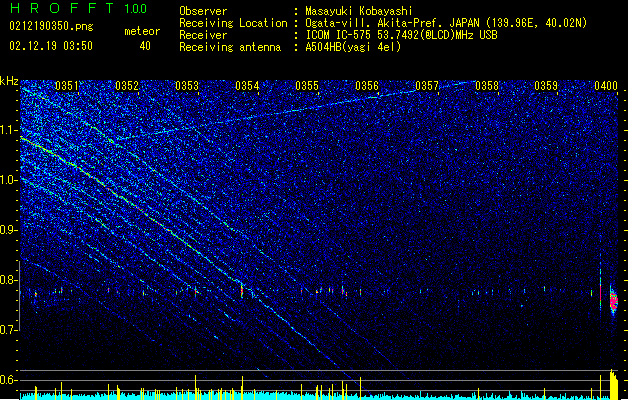Click the meteor label
This screenshot has height=400, width=629.
click(142, 31)
